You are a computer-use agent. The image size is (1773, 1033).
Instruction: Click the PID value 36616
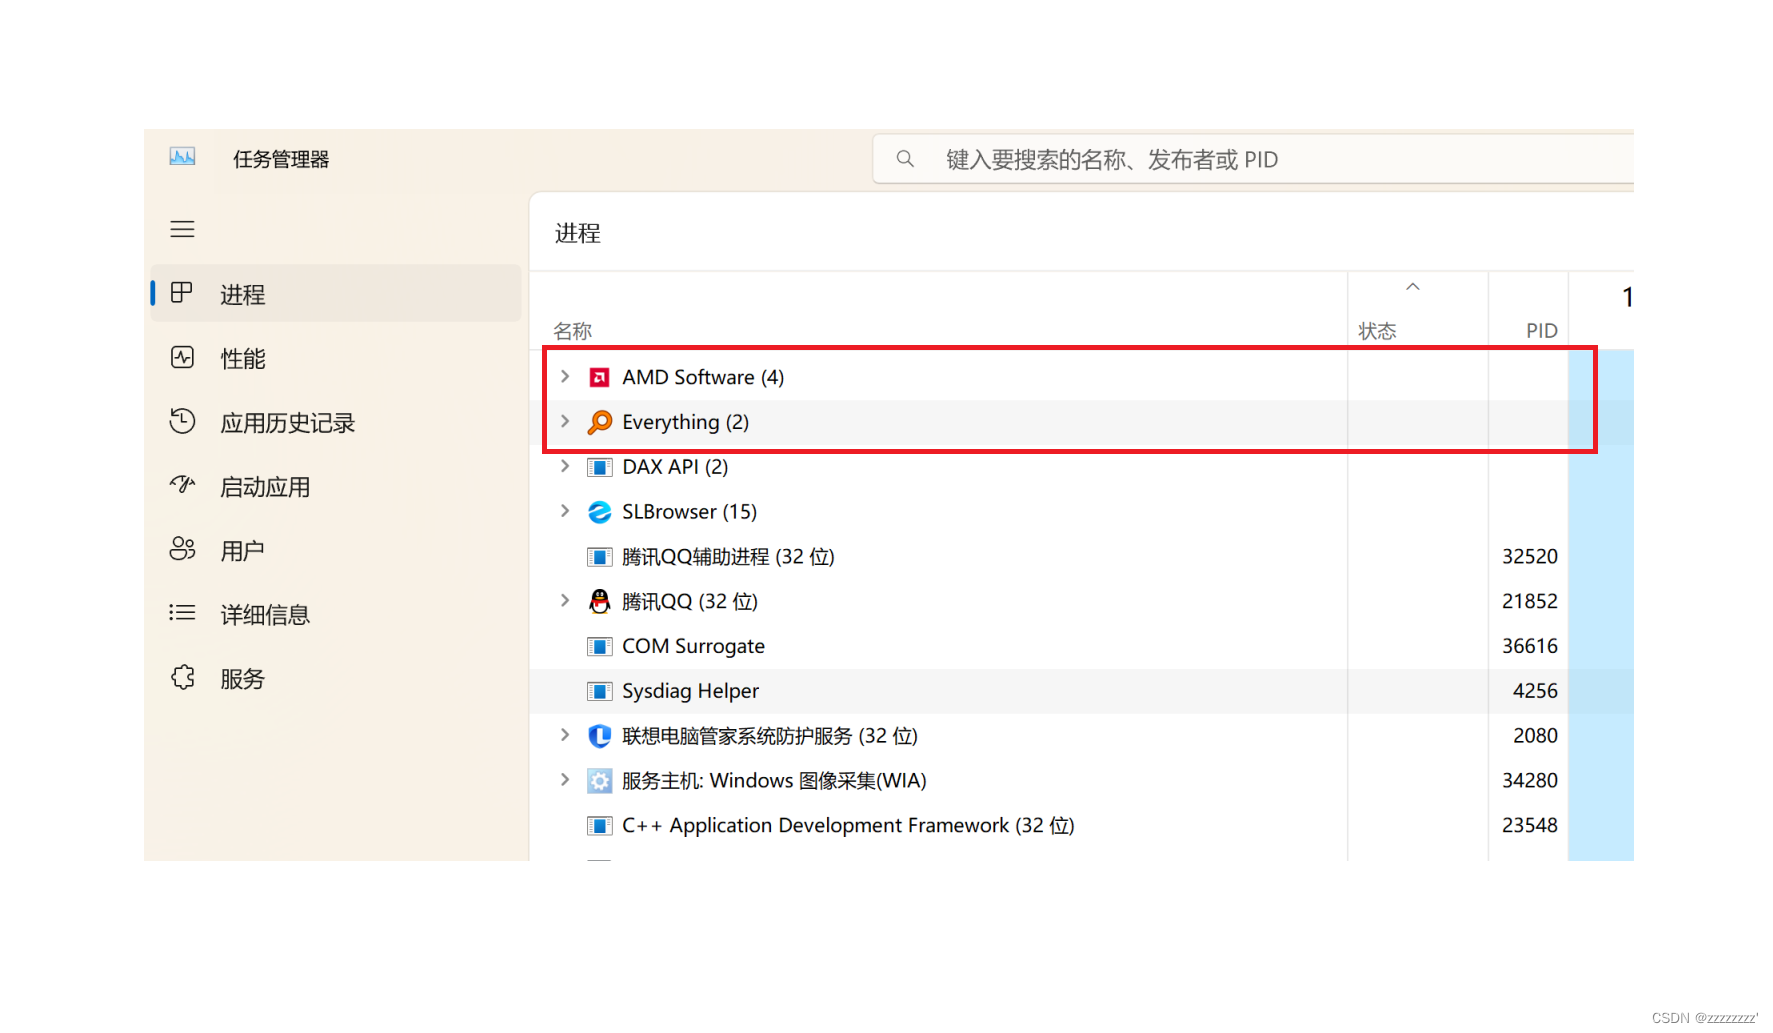1529,646
